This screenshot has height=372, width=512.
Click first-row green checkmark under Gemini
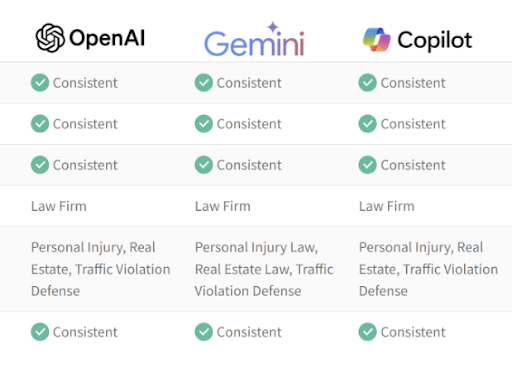[204, 83]
